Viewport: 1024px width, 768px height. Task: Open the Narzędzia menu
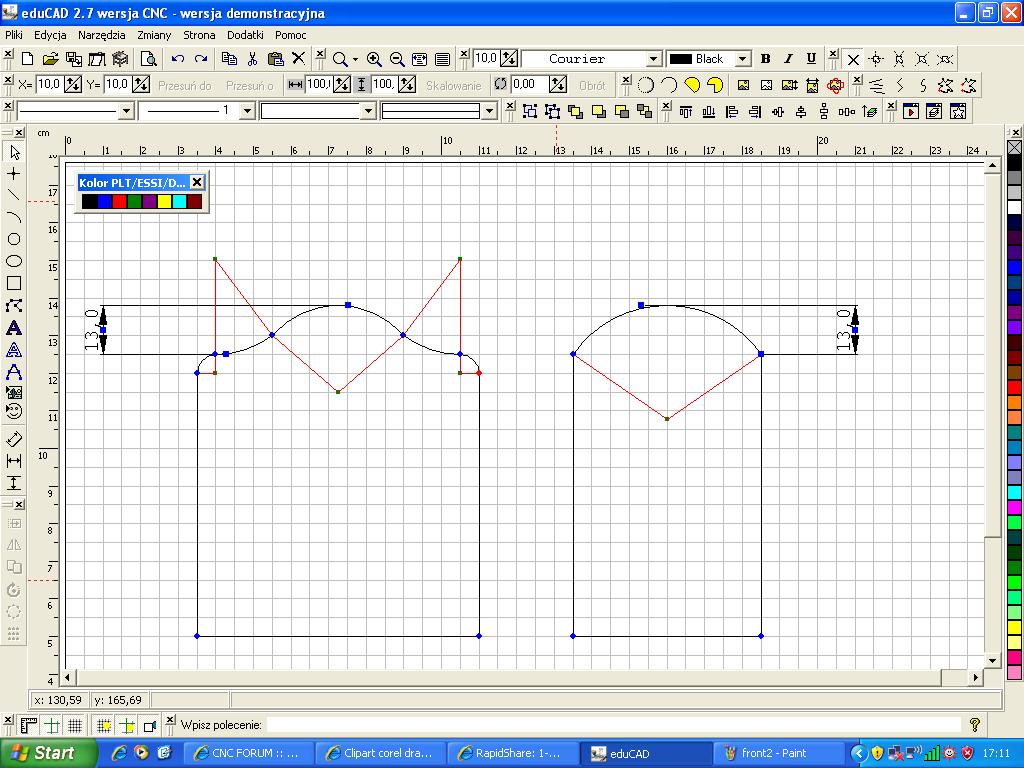click(x=101, y=35)
